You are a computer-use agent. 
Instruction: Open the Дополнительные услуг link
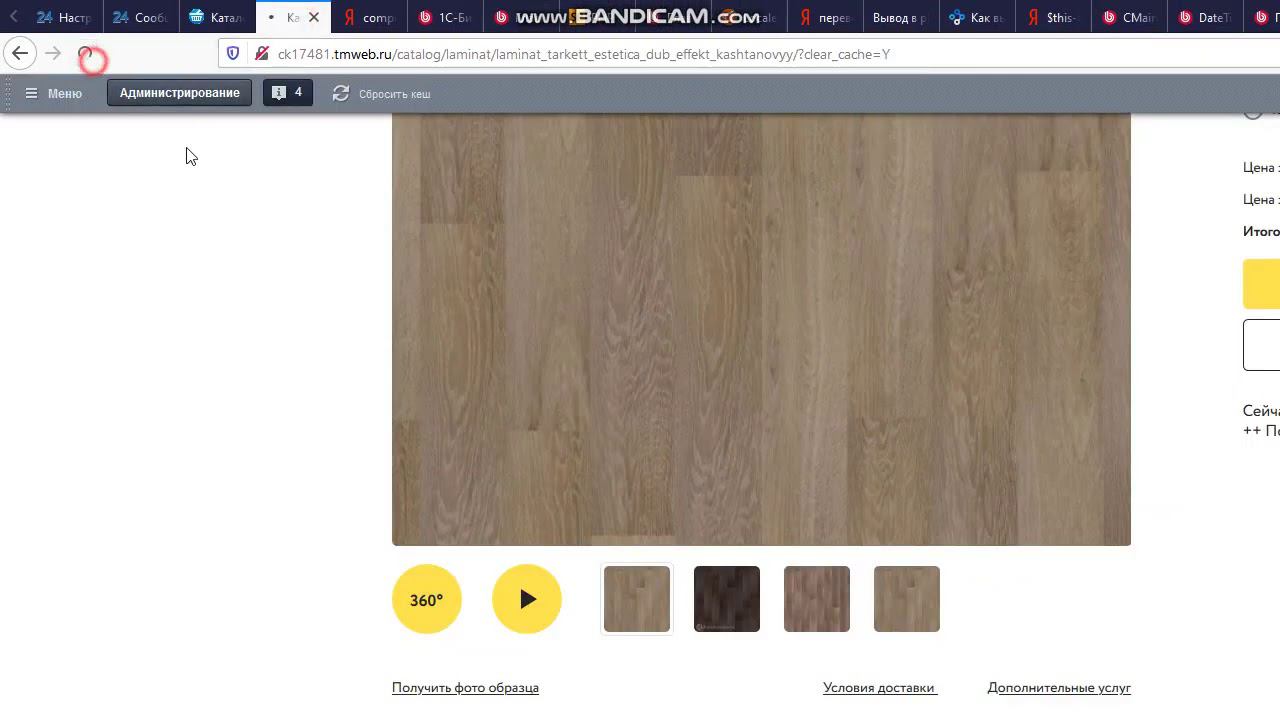click(1059, 687)
